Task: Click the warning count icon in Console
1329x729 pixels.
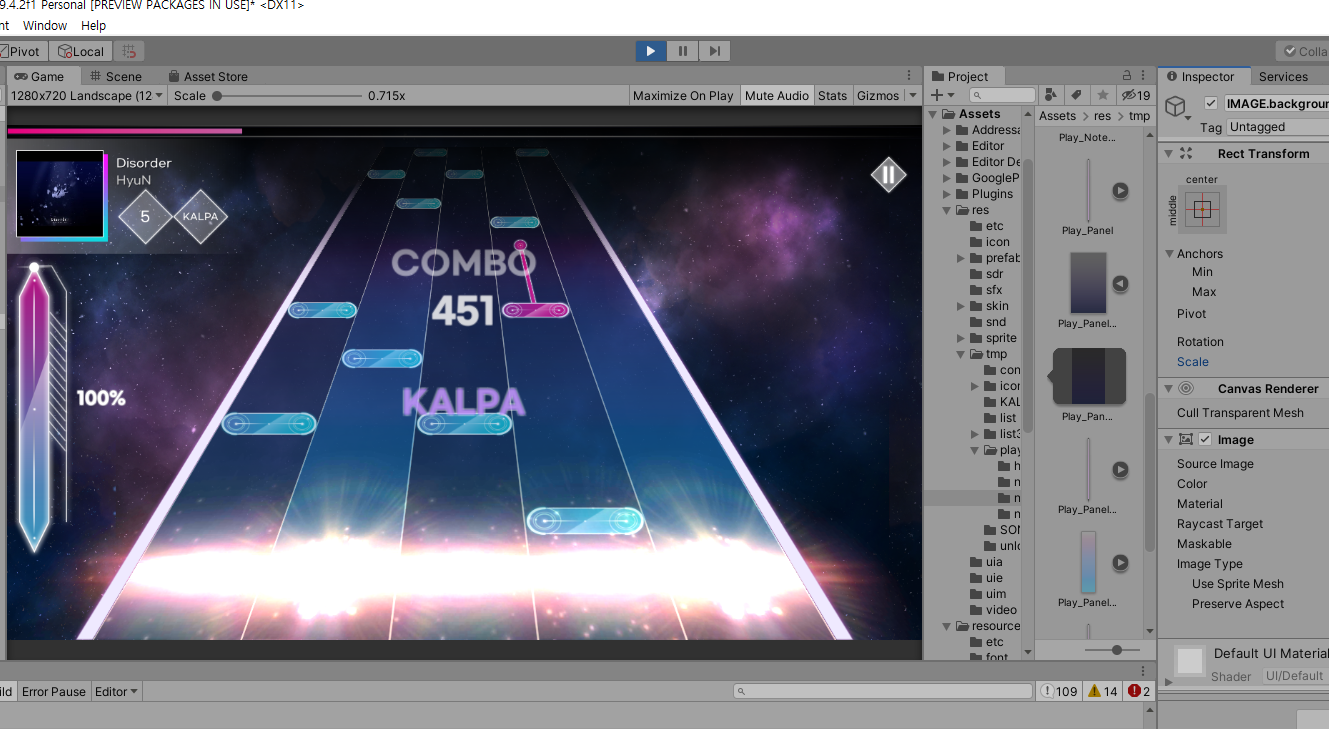Action: click(x=1102, y=691)
